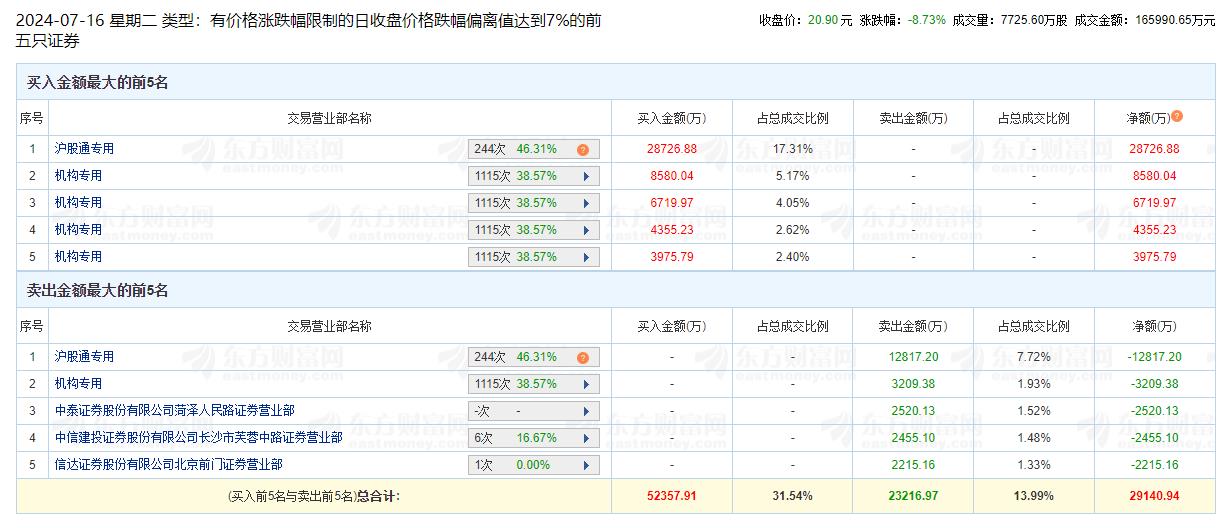Click the question icon in the sell-side 沪股通专用 row
This screenshot has height=528, width=1231.
coord(583,357)
